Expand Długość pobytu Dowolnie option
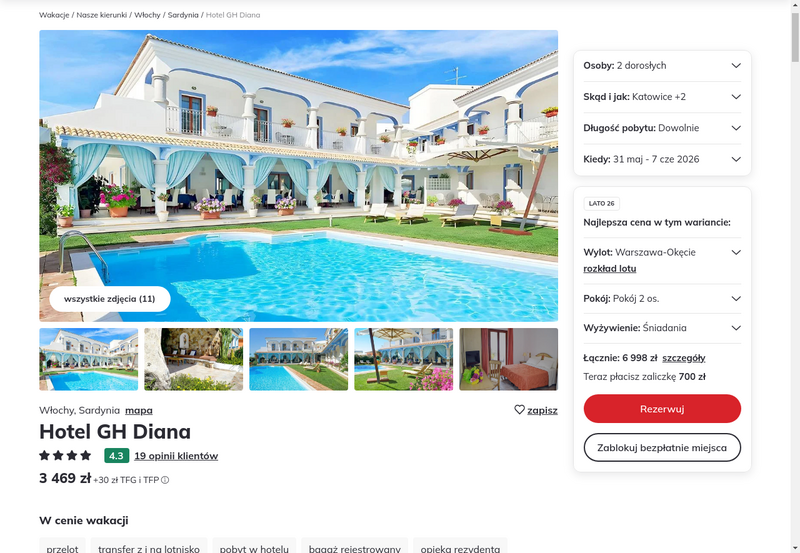 [x=662, y=128]
